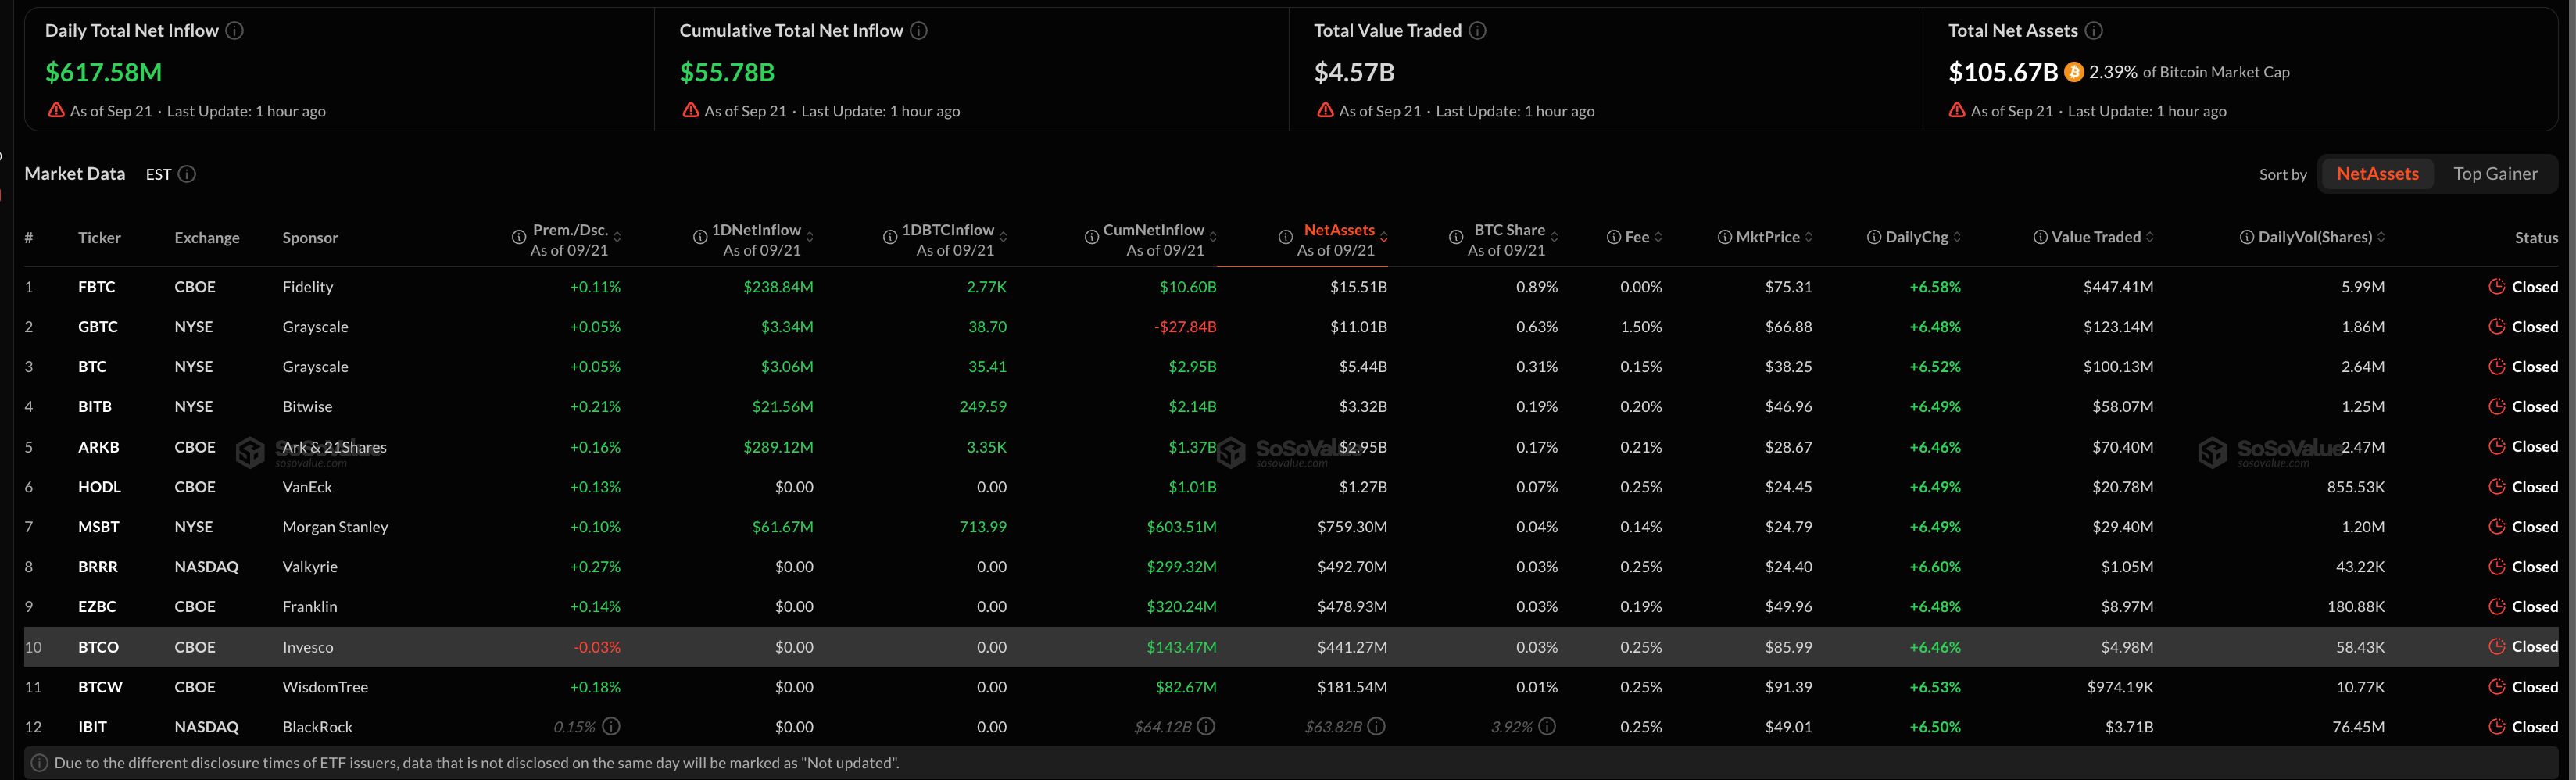This screenshot has width=2576, height=780.
Task: Click info icon for Value Traded column
Action: [x=2040, y=237]
